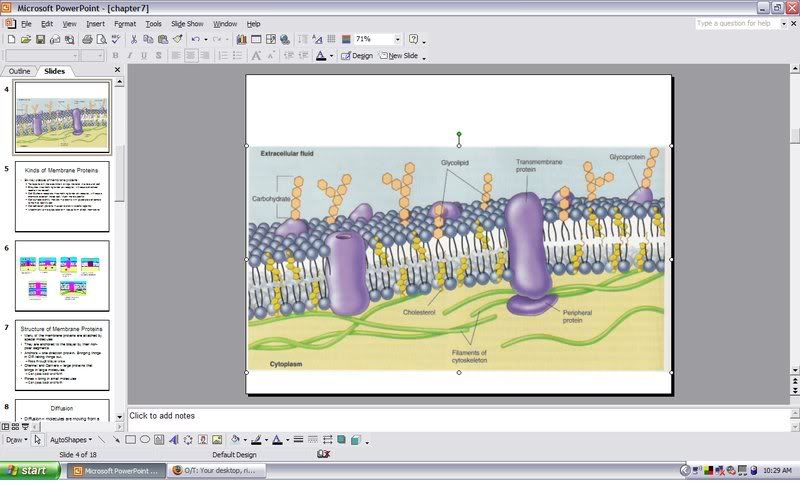The image size is (800, 486).
Task: Toggle Italic formatting
Action: click(x=130, y=56)
